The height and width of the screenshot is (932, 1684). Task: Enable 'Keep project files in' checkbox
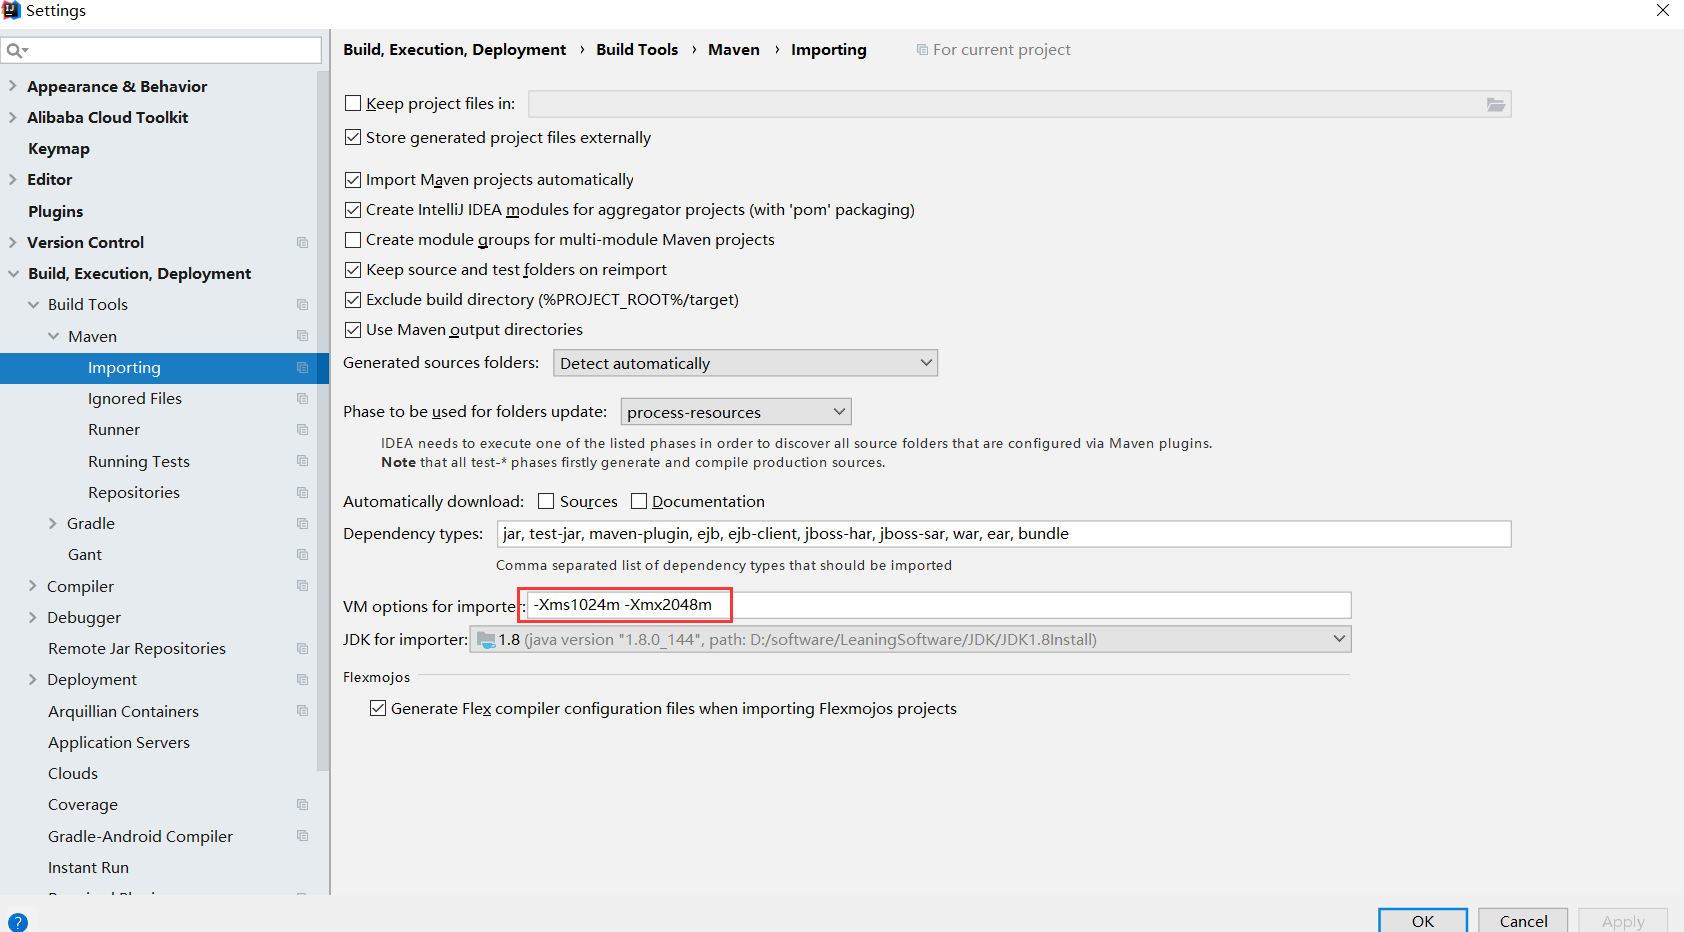[x=352, y=103]
